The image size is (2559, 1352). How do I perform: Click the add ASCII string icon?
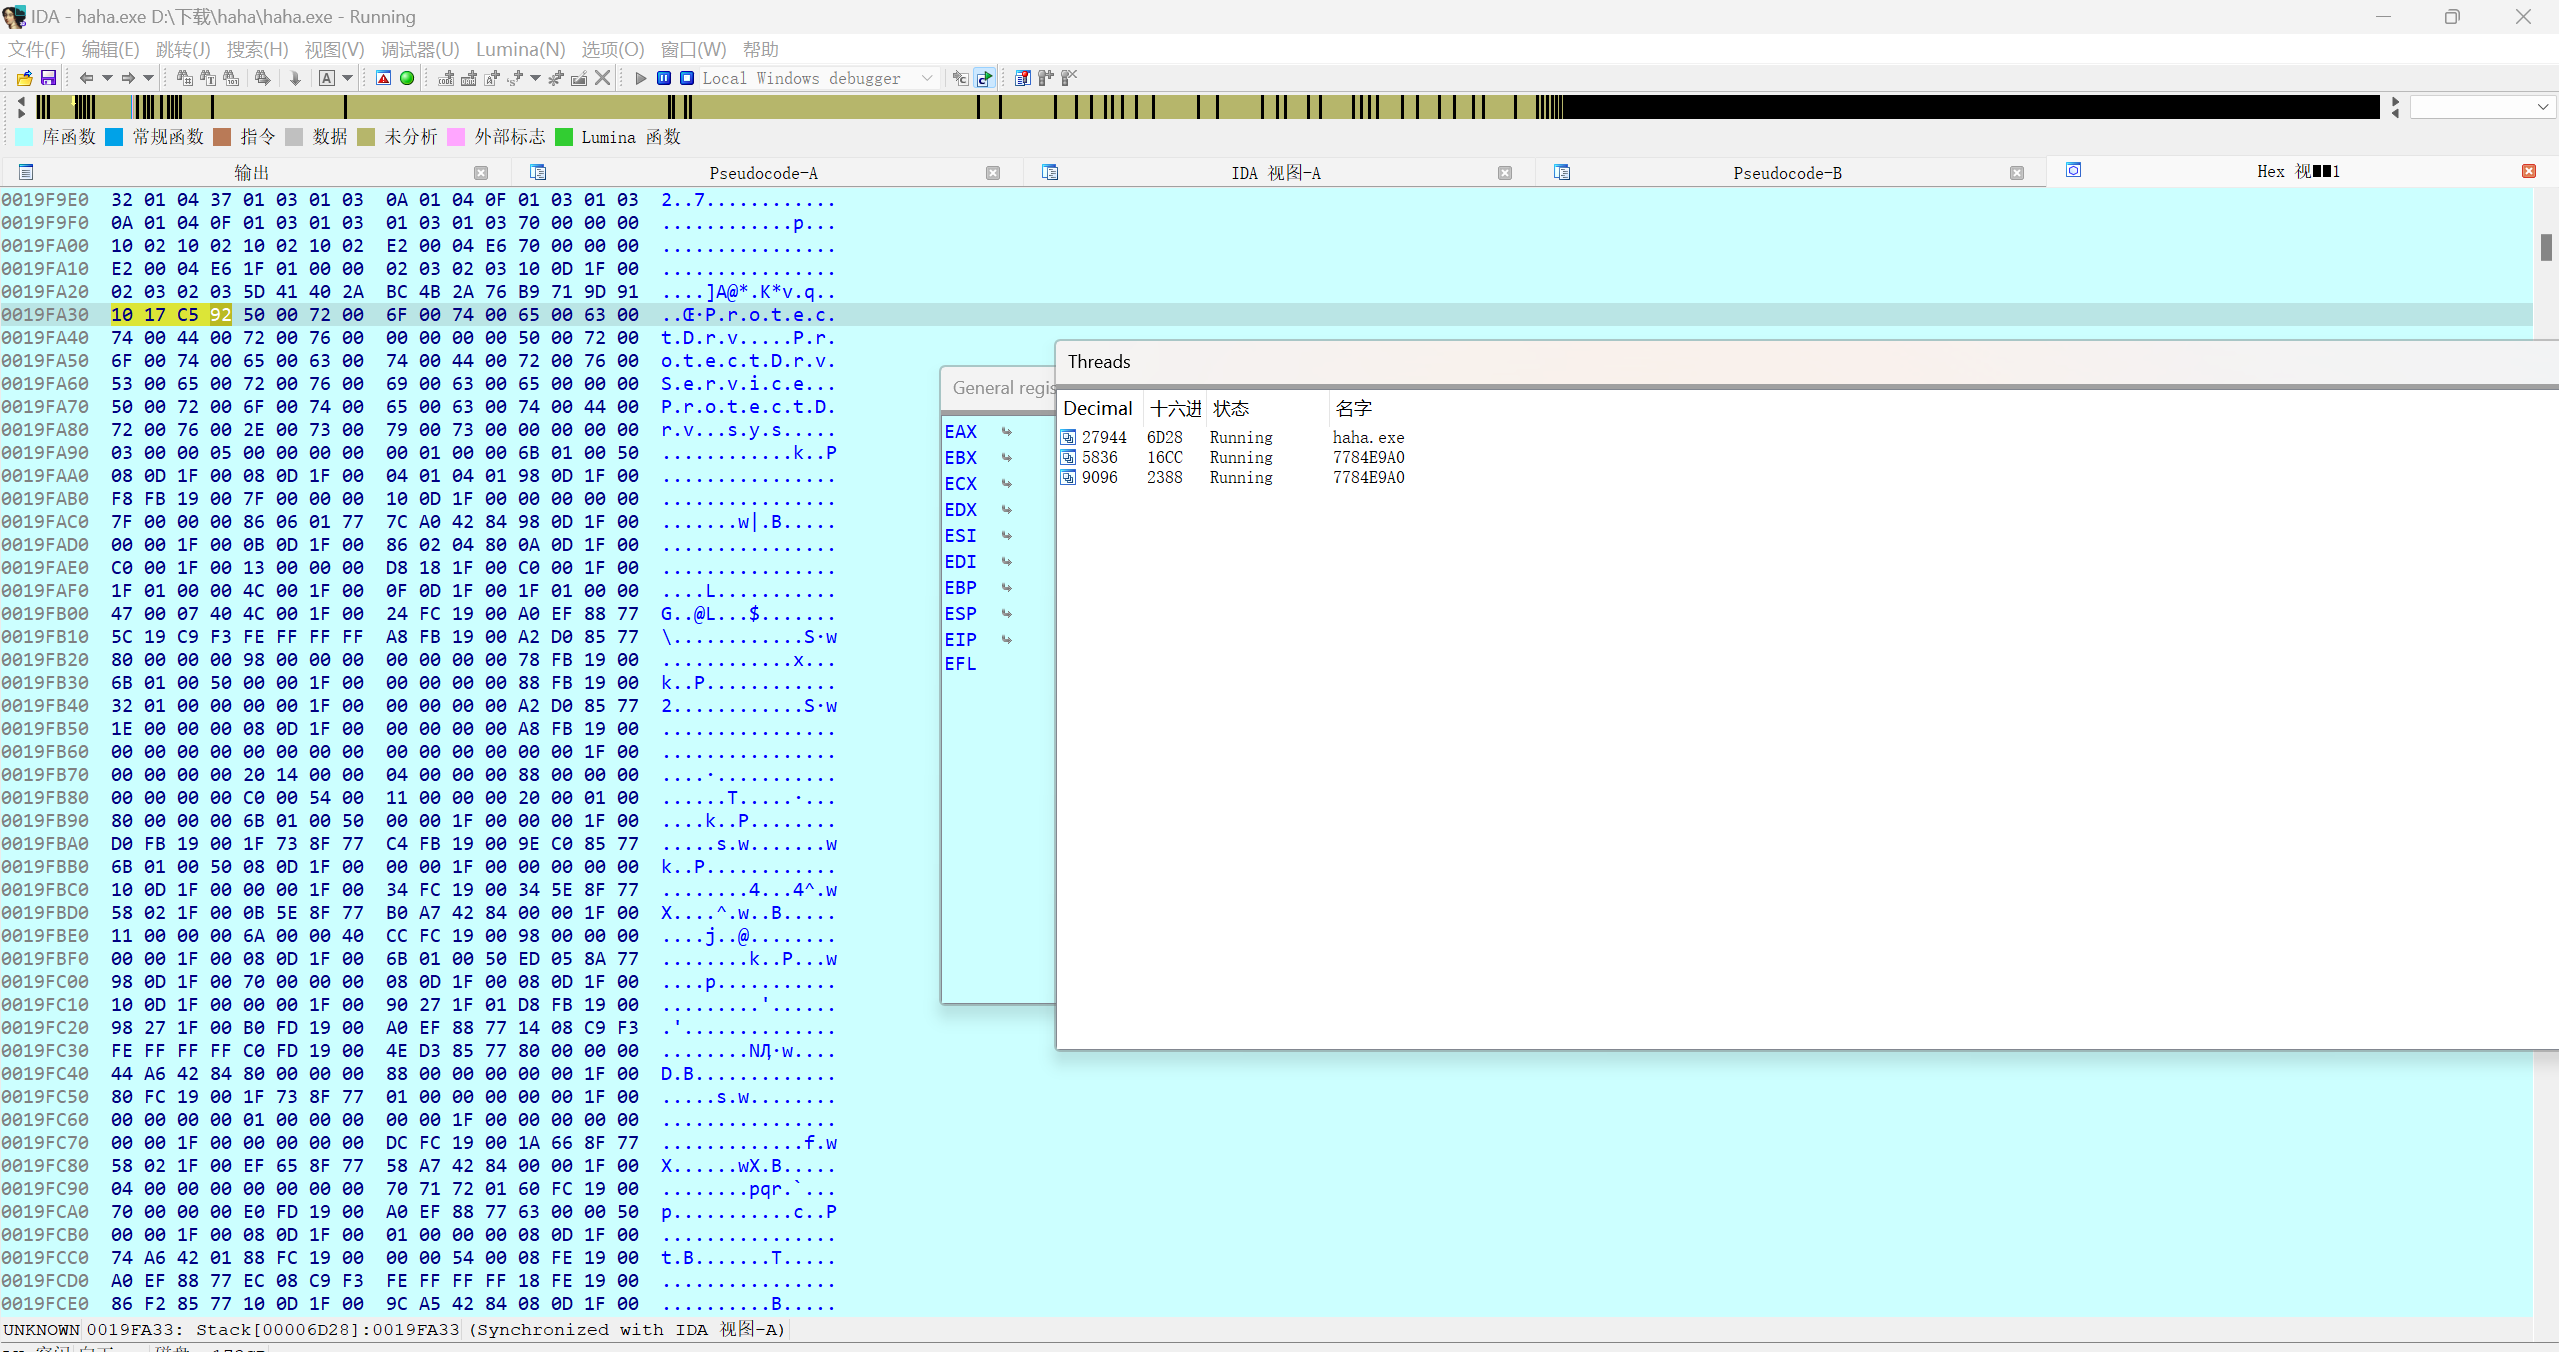[x=492, y=78]
